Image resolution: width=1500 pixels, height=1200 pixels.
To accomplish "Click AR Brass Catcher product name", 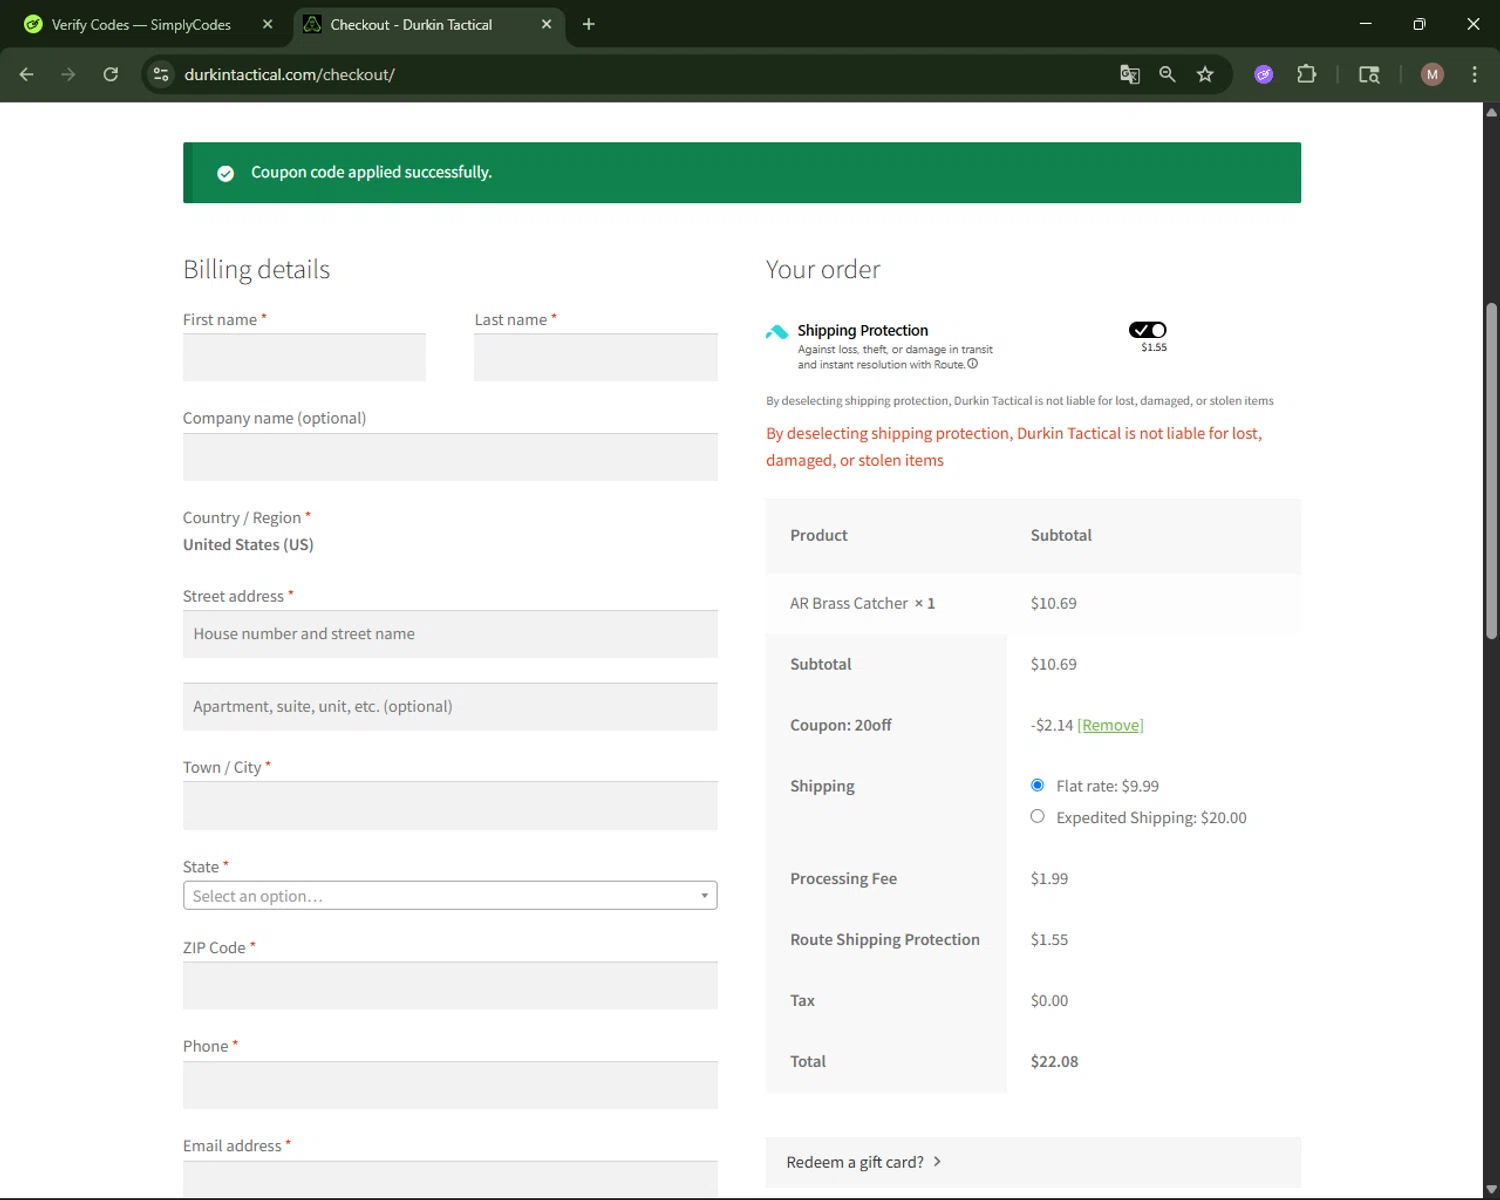I will tap(849, 603).
